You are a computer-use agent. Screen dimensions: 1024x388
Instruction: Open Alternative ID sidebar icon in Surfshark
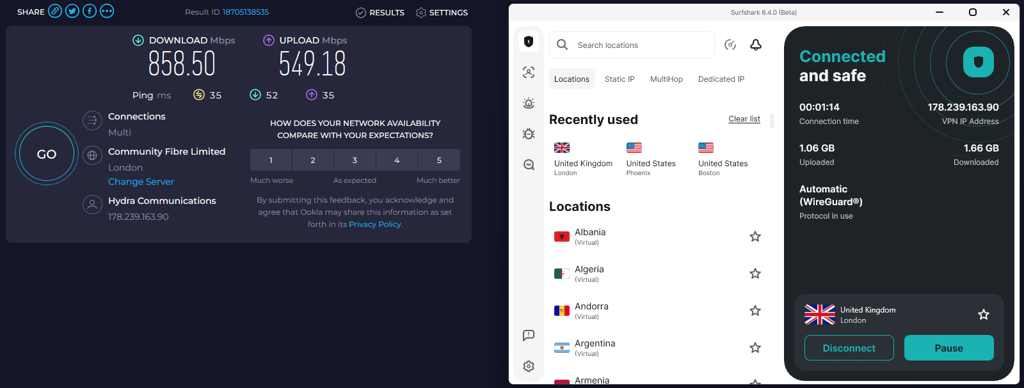tap(528, 73)
